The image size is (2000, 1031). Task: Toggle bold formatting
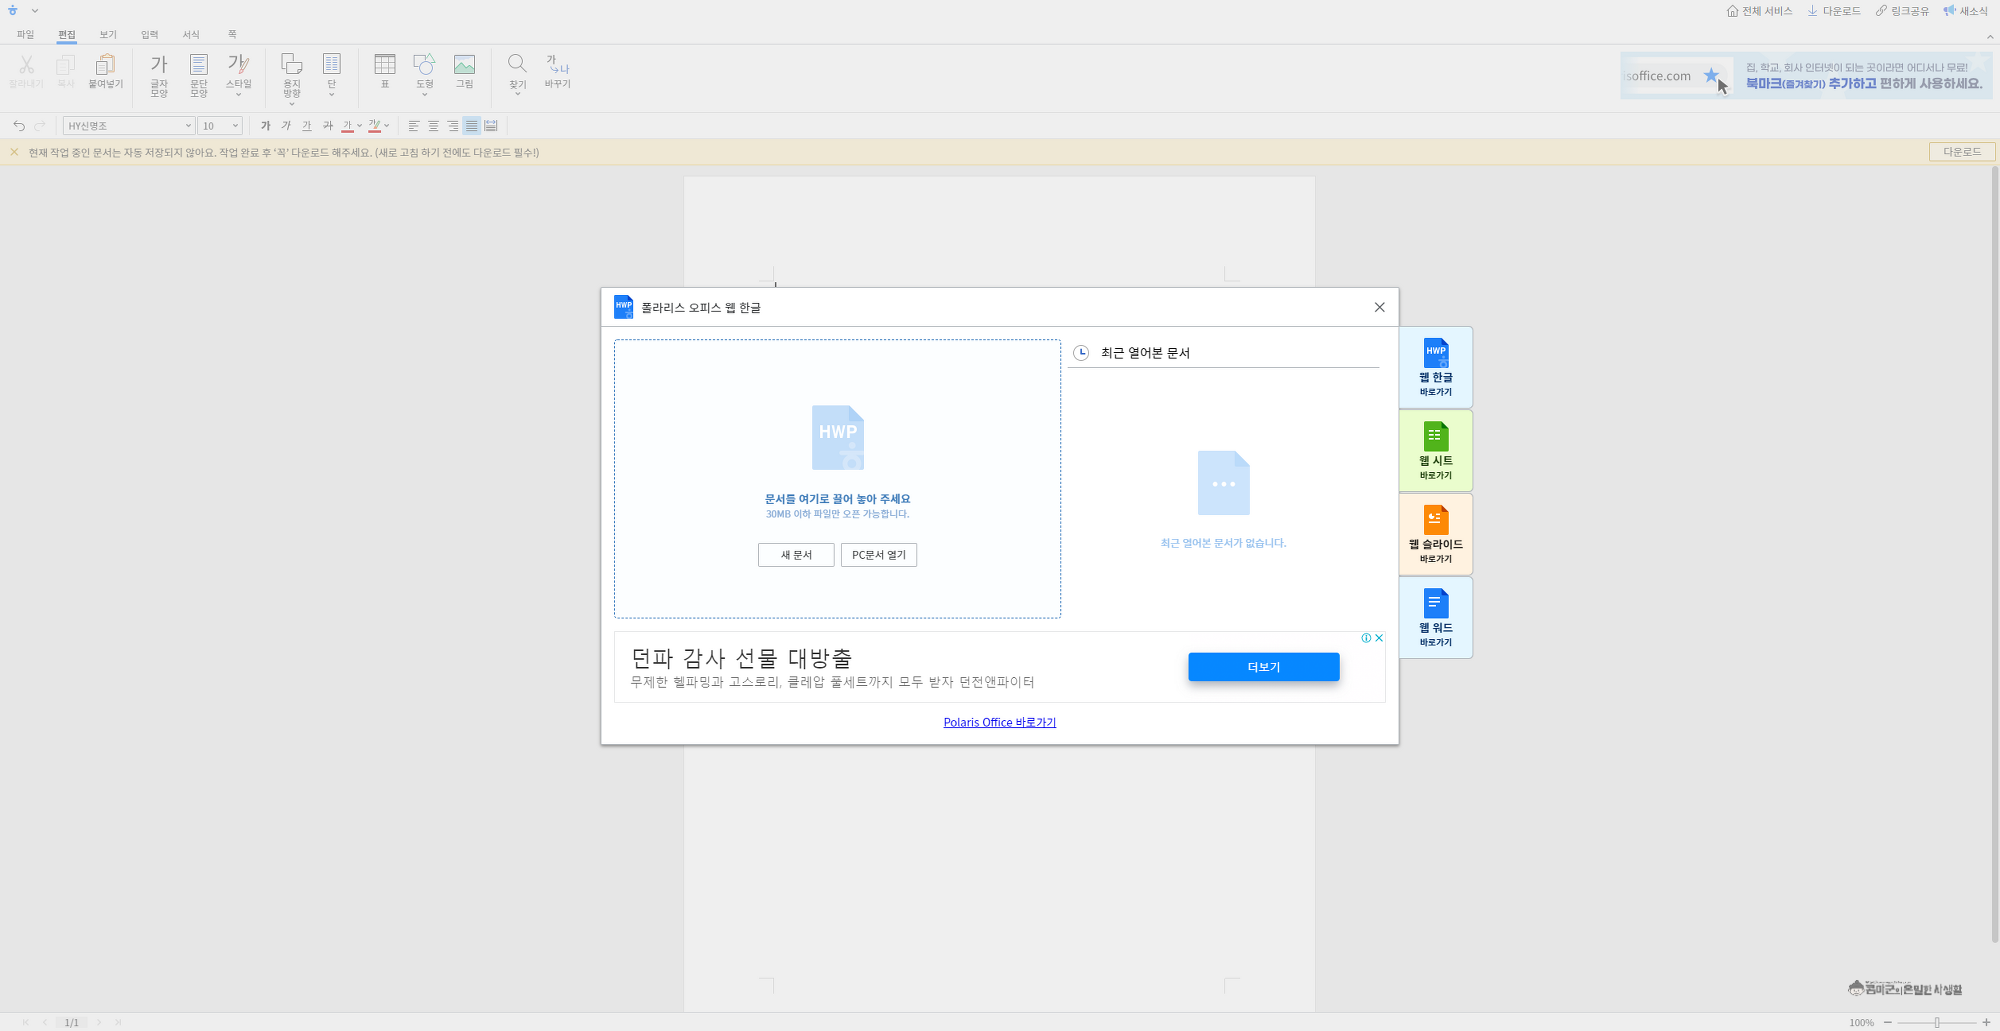coord(265,126)
